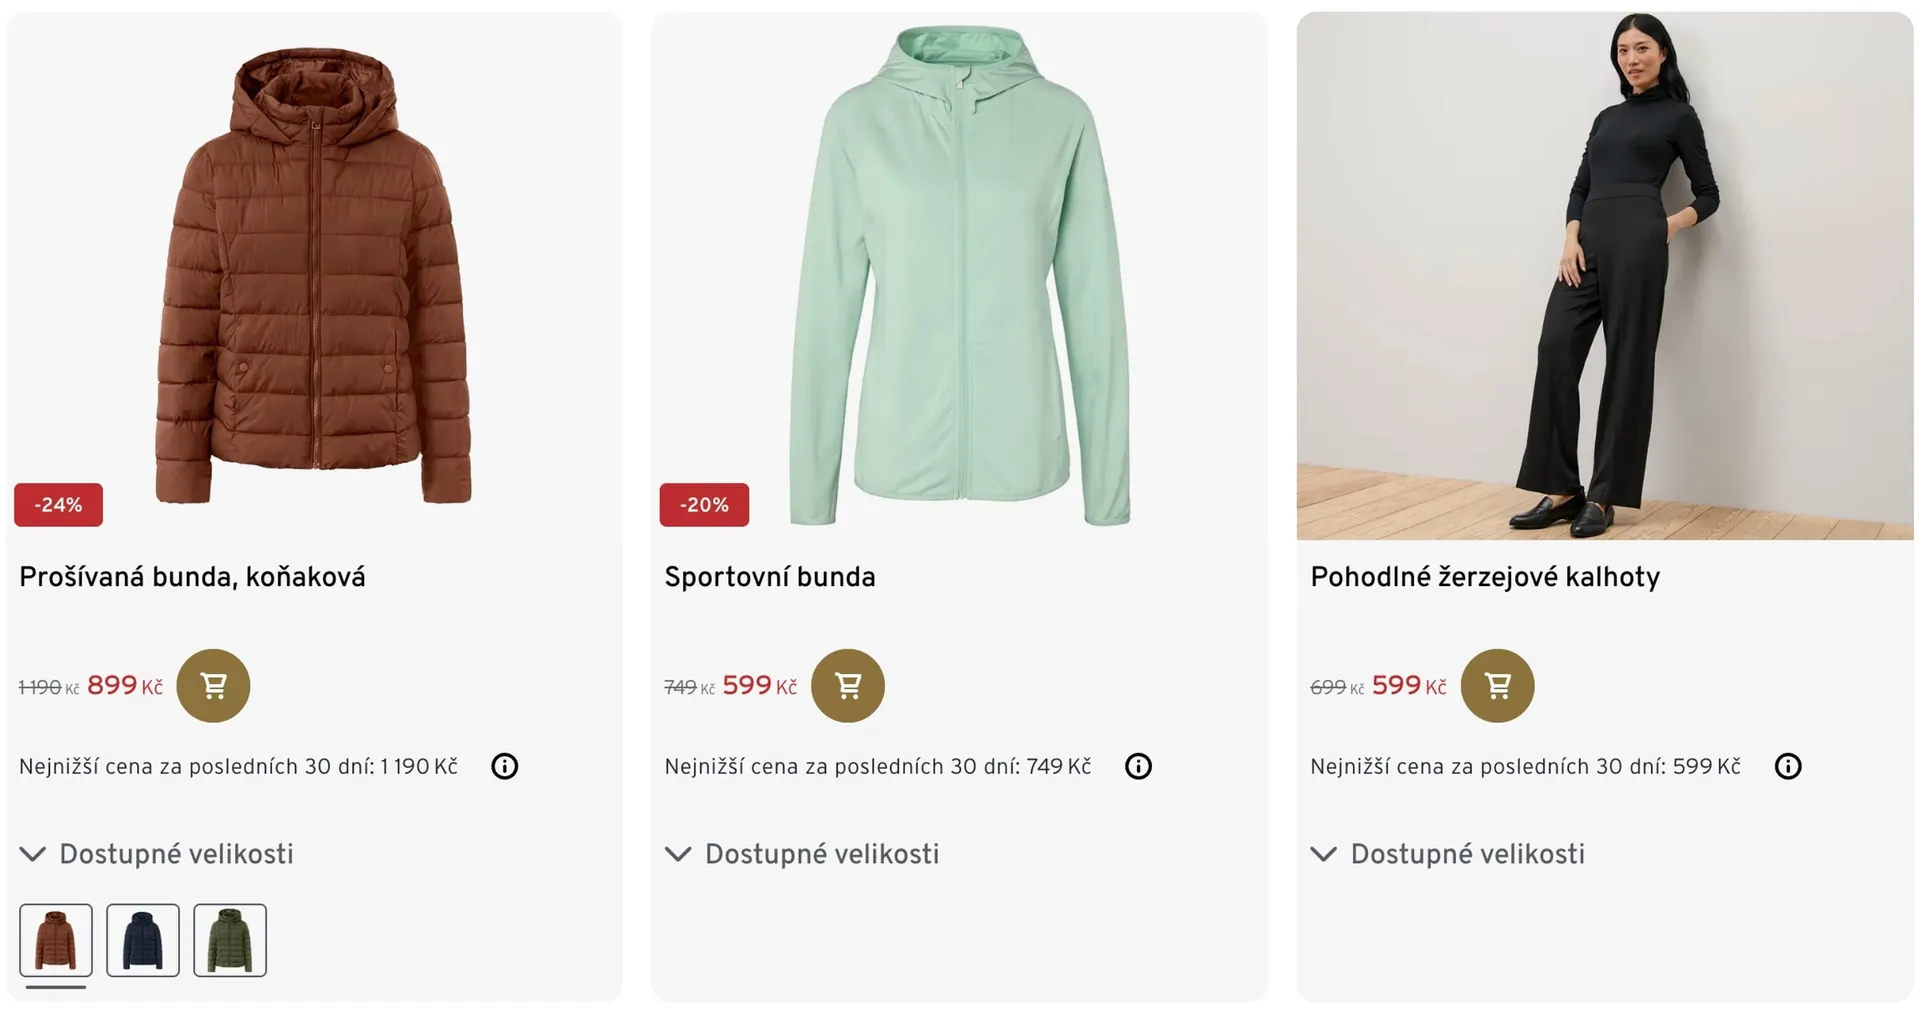Select the navy blue jacket color variant
The width and height of the screenshot is (1920, 1010).
click(143, 940)
